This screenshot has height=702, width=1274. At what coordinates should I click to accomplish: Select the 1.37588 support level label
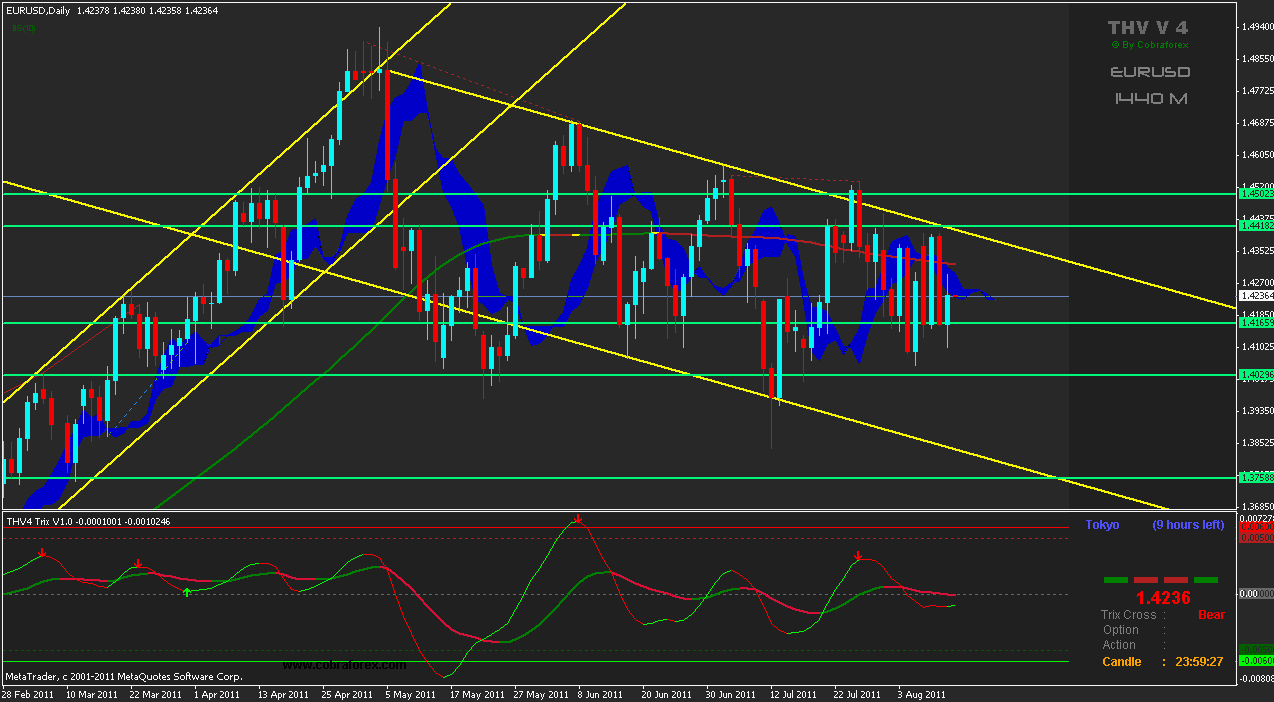pyautogui.click(x=1254, y=477)
